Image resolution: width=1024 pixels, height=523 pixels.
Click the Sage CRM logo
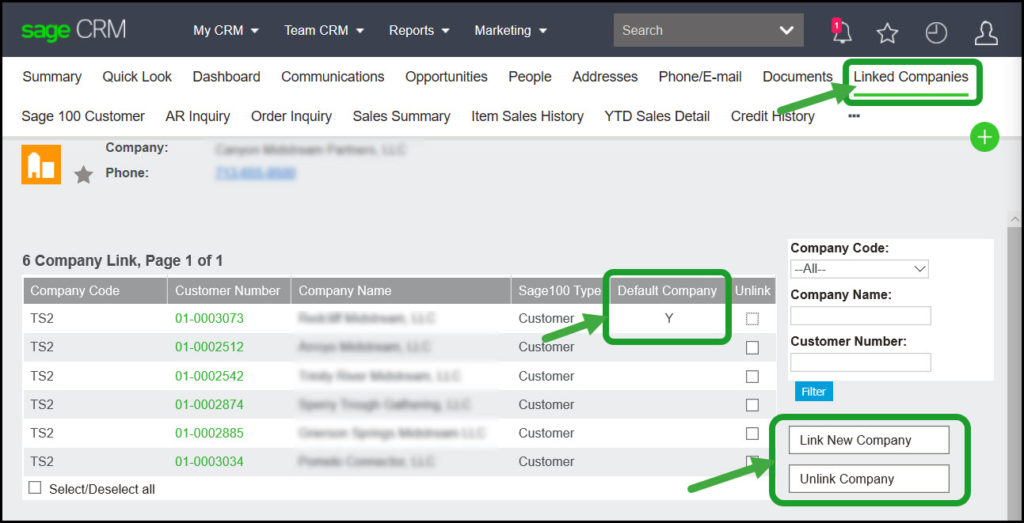click(74, 30)
